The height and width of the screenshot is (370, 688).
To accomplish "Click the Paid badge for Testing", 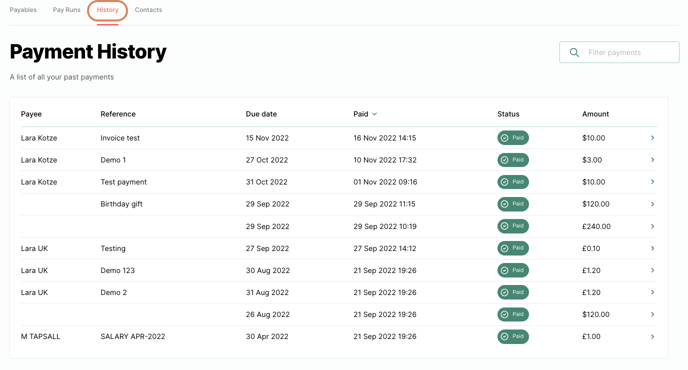I will 513,248.
